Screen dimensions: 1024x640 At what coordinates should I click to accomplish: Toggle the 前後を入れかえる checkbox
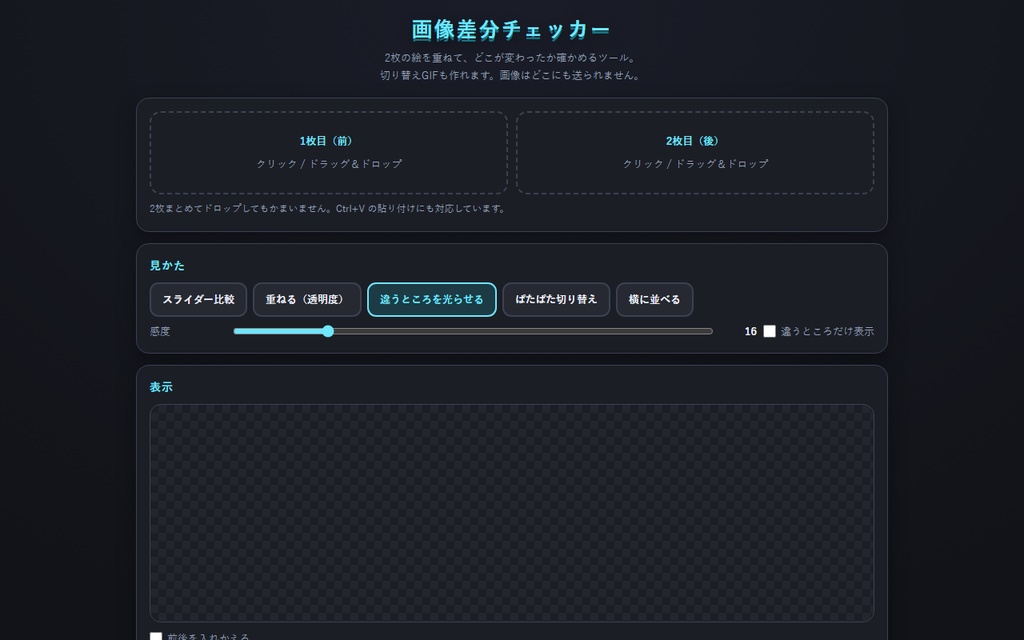pyautogui.click(x=156, y=637)
